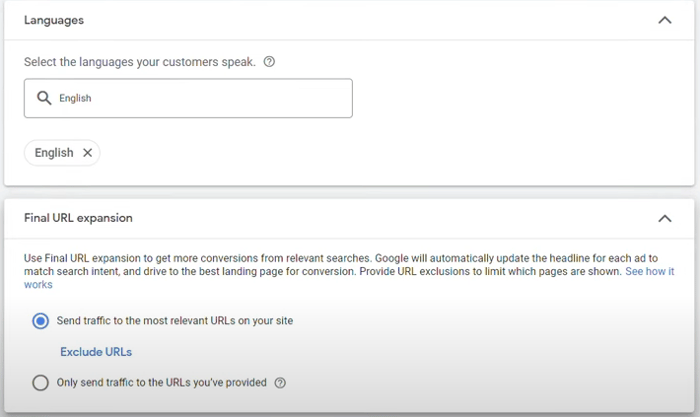Image resolution: width=700 pixels, height=417 pixels.
Task: Open the Exclude URLs link
Action: (x=96, y=352)
